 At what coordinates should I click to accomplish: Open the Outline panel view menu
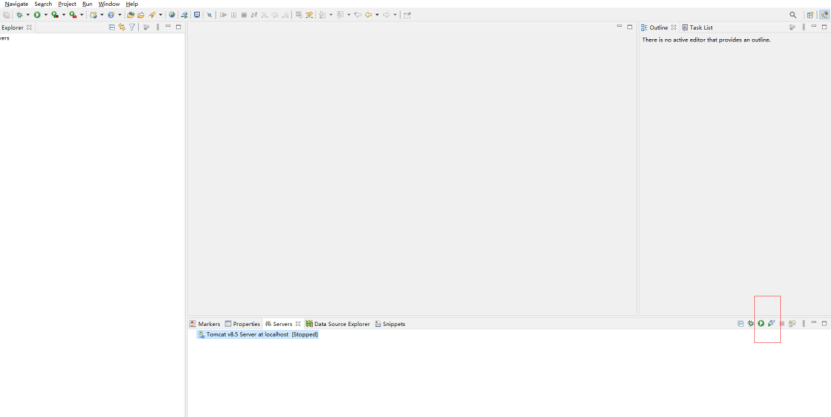[x=803, y=27]
